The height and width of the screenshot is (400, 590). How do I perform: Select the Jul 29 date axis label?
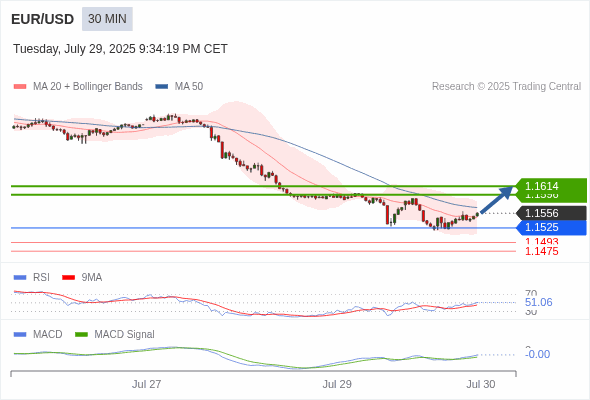pos(337,384)
